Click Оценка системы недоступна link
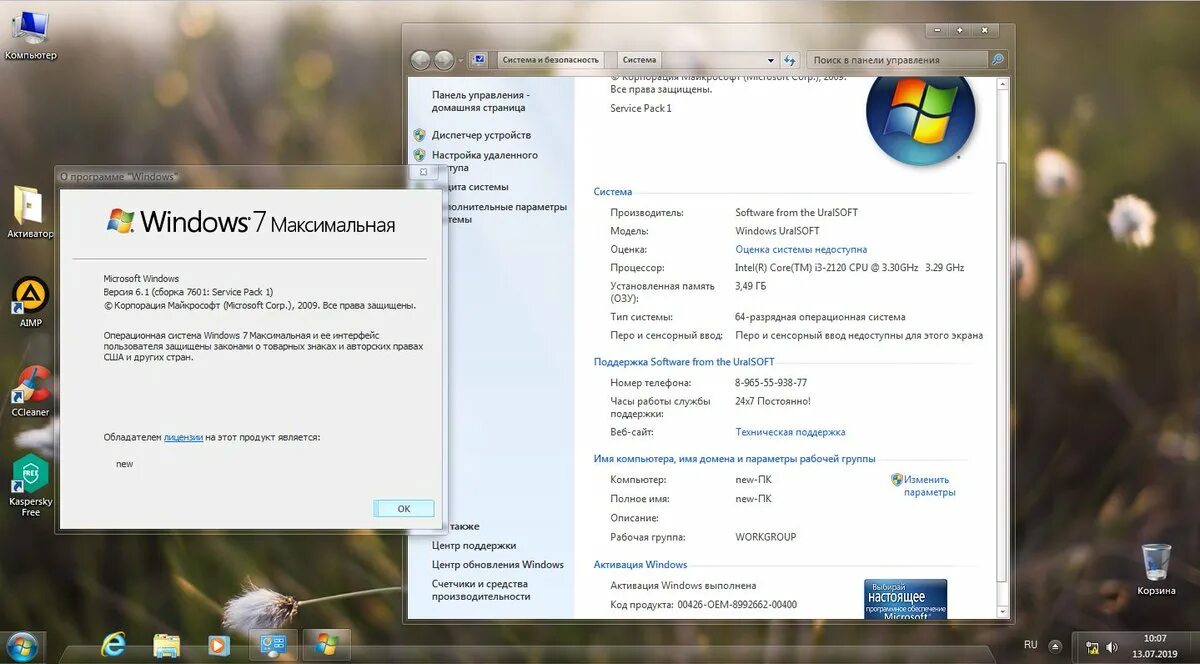The height and width of the screenshot is (664, 1200). [801, 249]
